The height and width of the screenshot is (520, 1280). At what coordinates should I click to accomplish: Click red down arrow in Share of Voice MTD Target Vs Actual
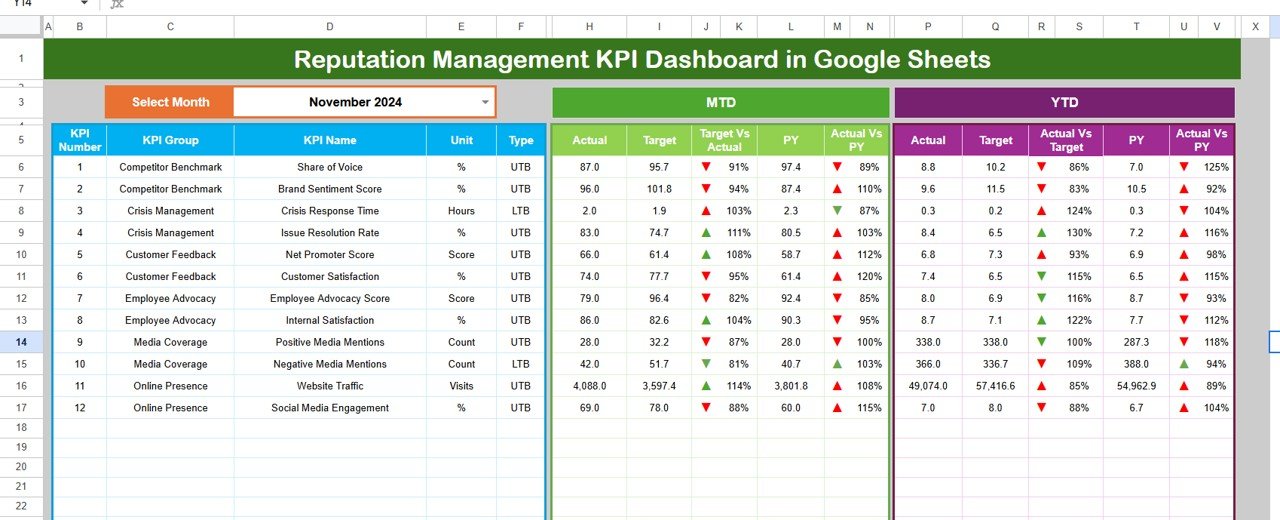pyautogui.click(x=706, y=167)
